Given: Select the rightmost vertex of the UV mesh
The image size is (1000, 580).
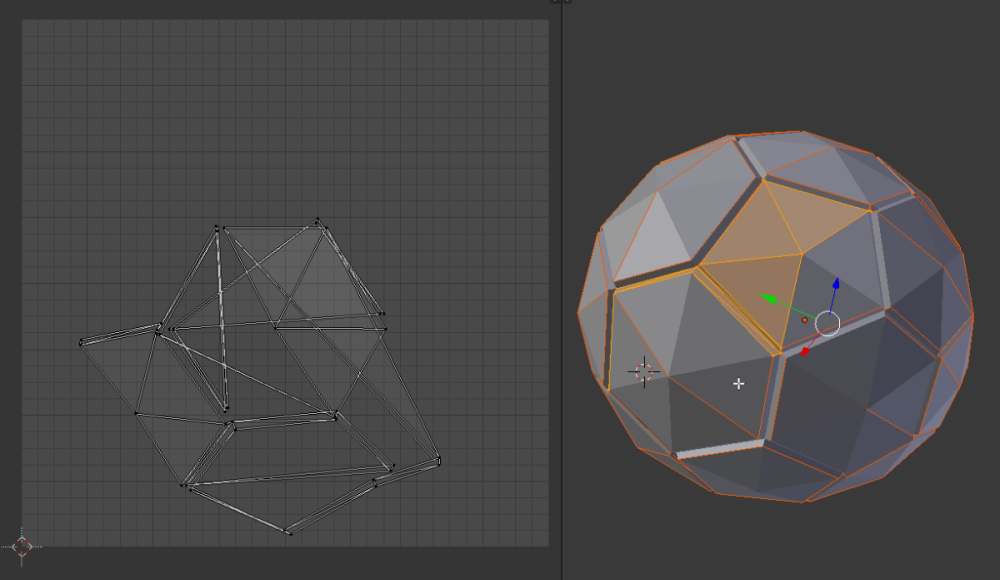Looking at the screenshot, I should 438,460.
